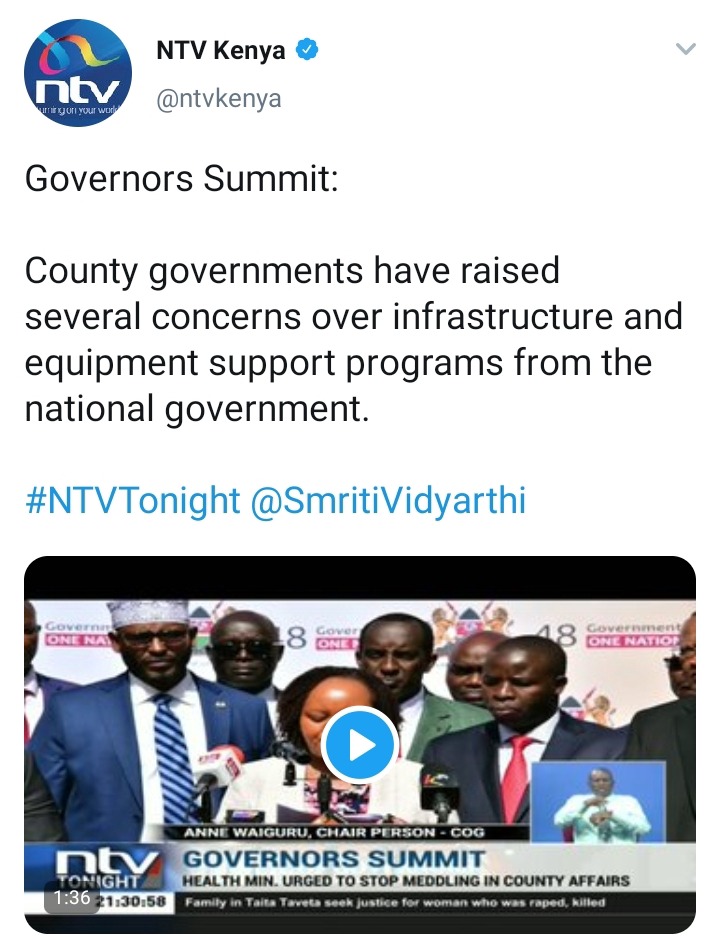Click the Taita Taveta news ticker
Viewport: 720px width, 941px height.
pos(395,902)
